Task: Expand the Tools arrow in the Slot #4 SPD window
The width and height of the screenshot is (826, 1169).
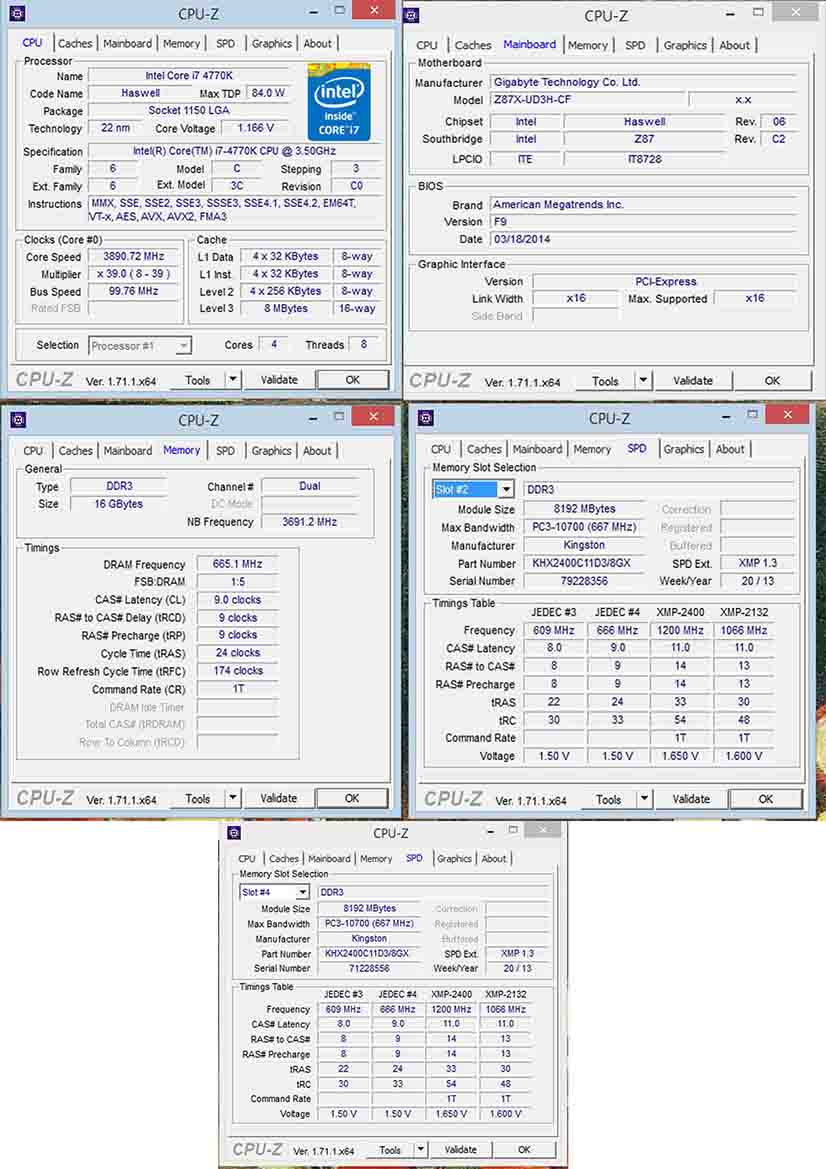Action: (x=420, y=1150)
